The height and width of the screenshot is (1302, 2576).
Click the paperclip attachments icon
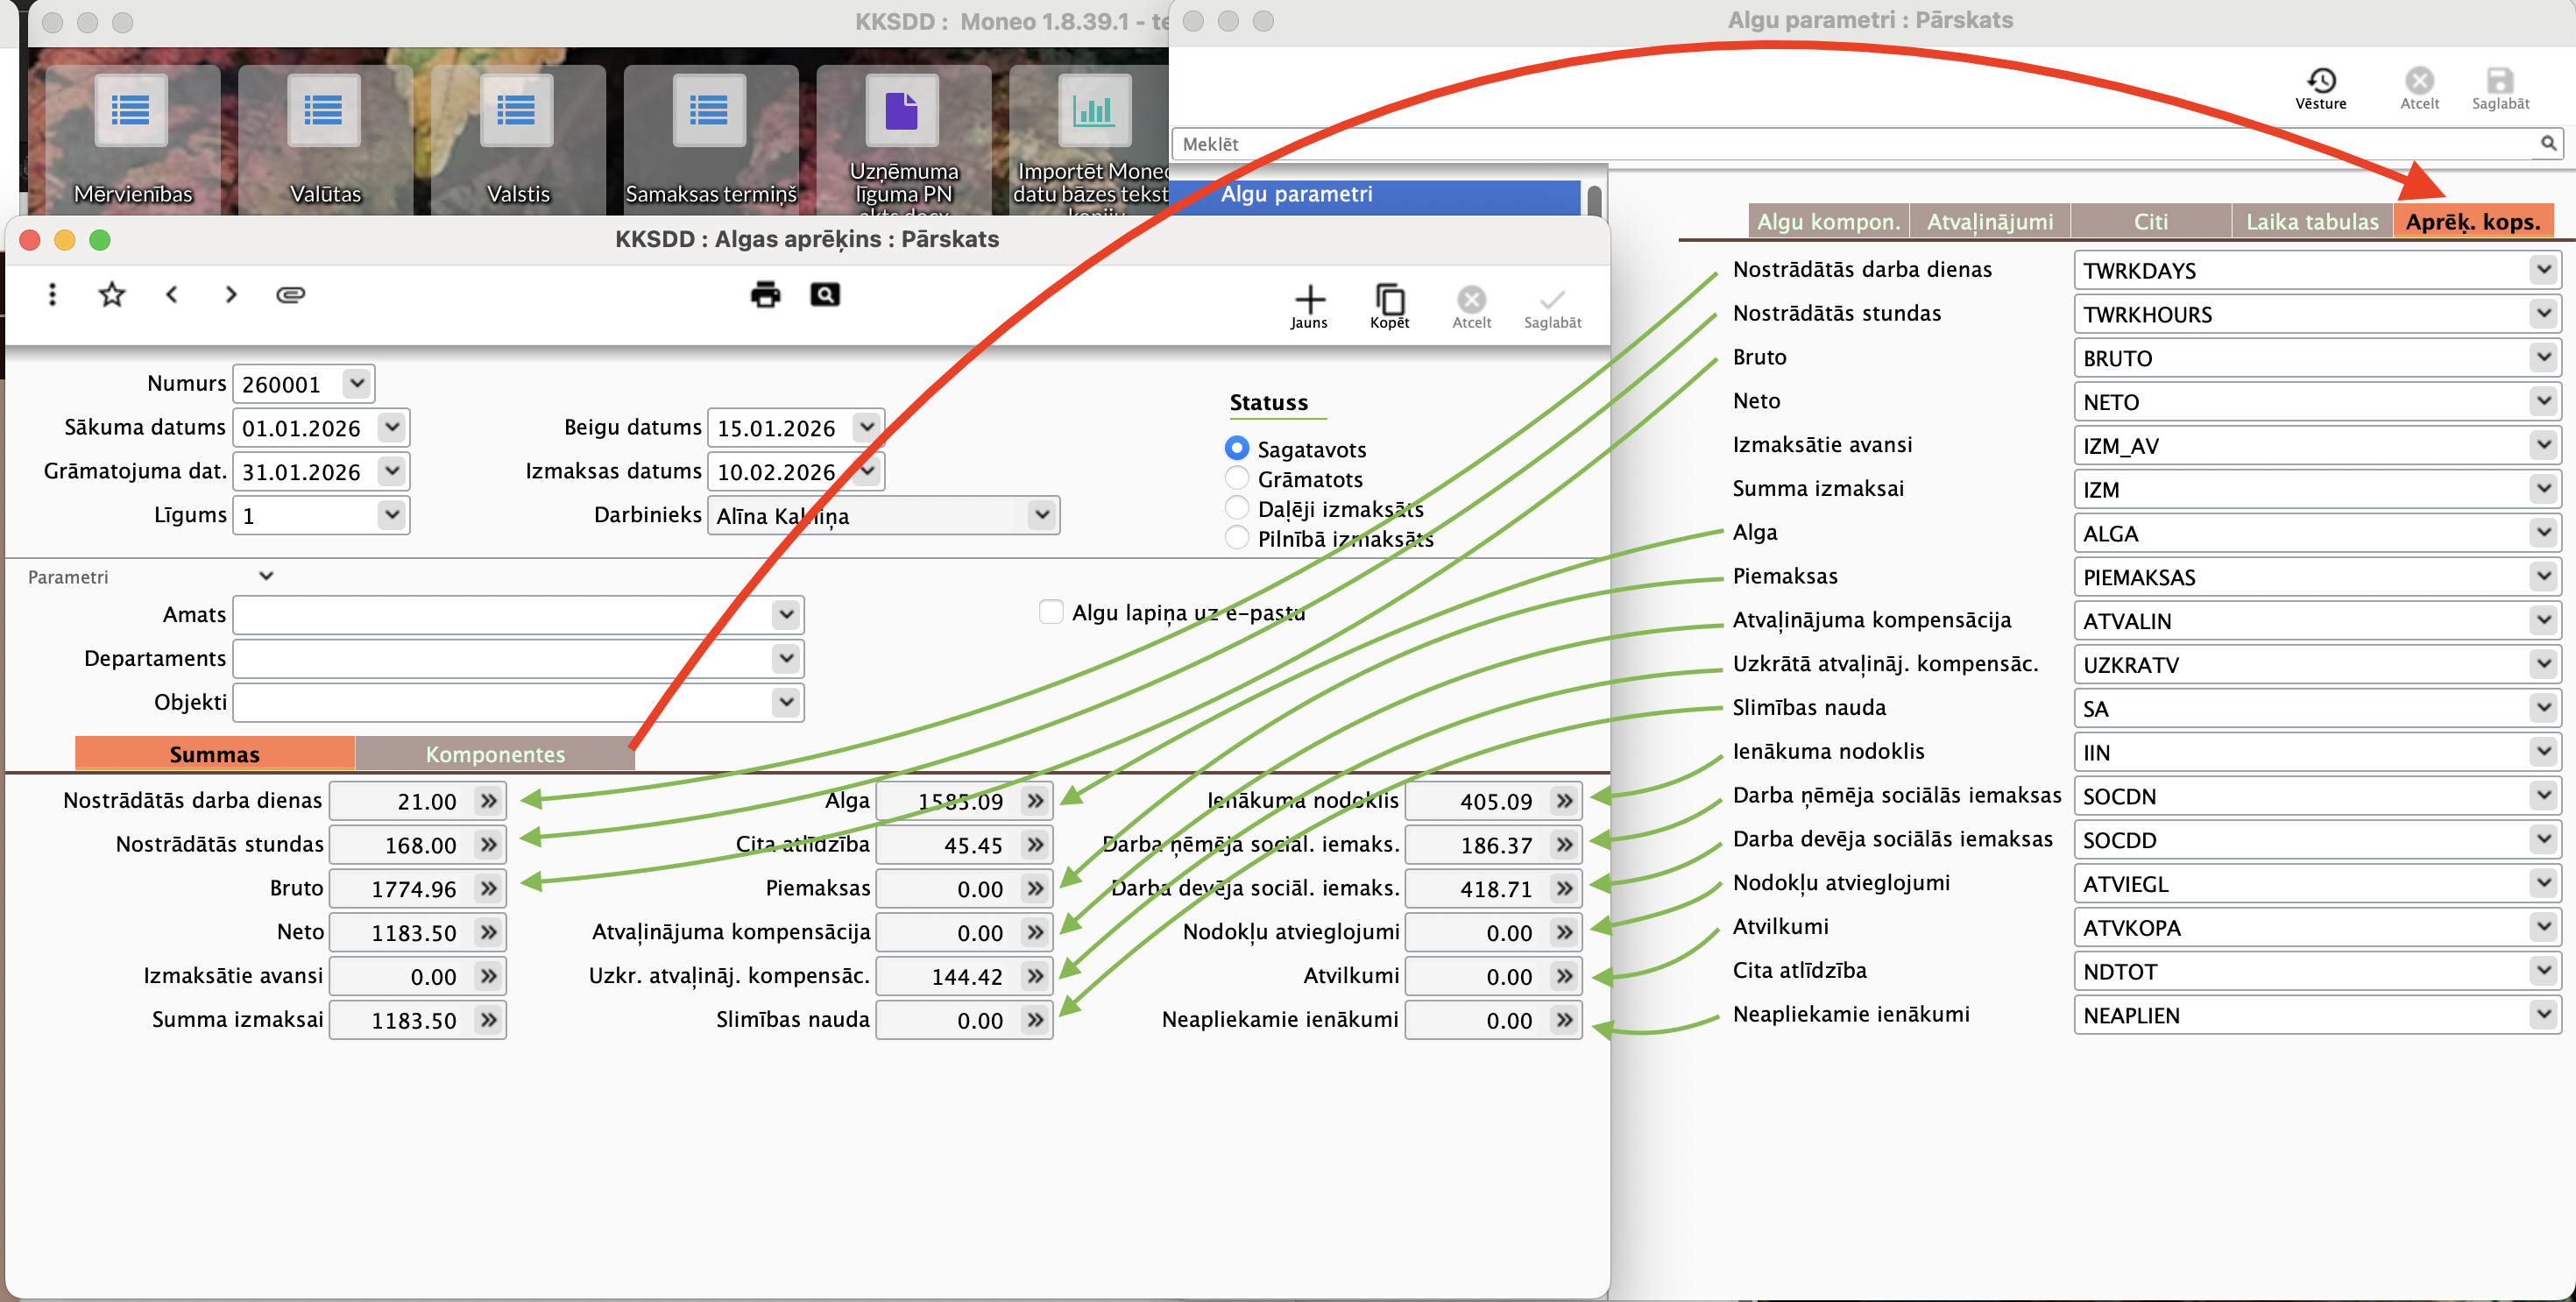click(x=290, y=294)
